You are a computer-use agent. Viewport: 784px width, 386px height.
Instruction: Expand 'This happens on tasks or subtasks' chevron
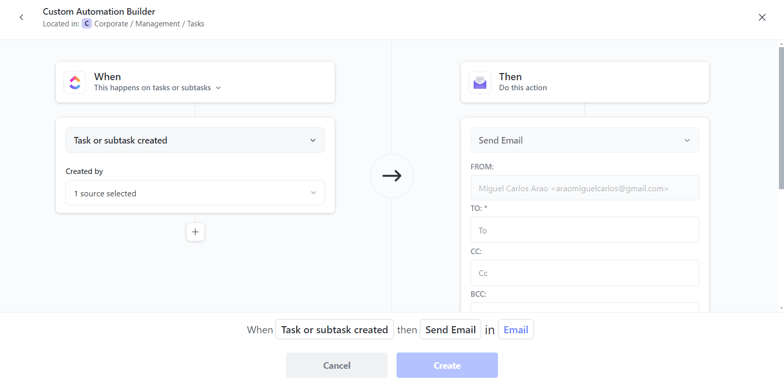click(x=218, y=88)
